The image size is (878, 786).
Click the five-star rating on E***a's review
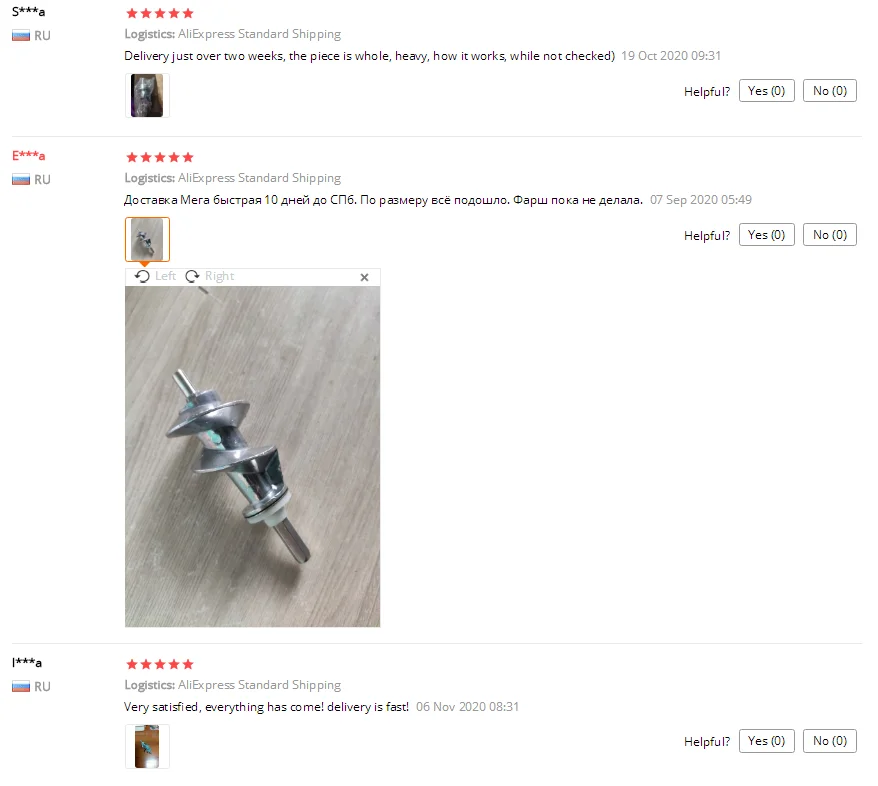[x=160, y=157]
